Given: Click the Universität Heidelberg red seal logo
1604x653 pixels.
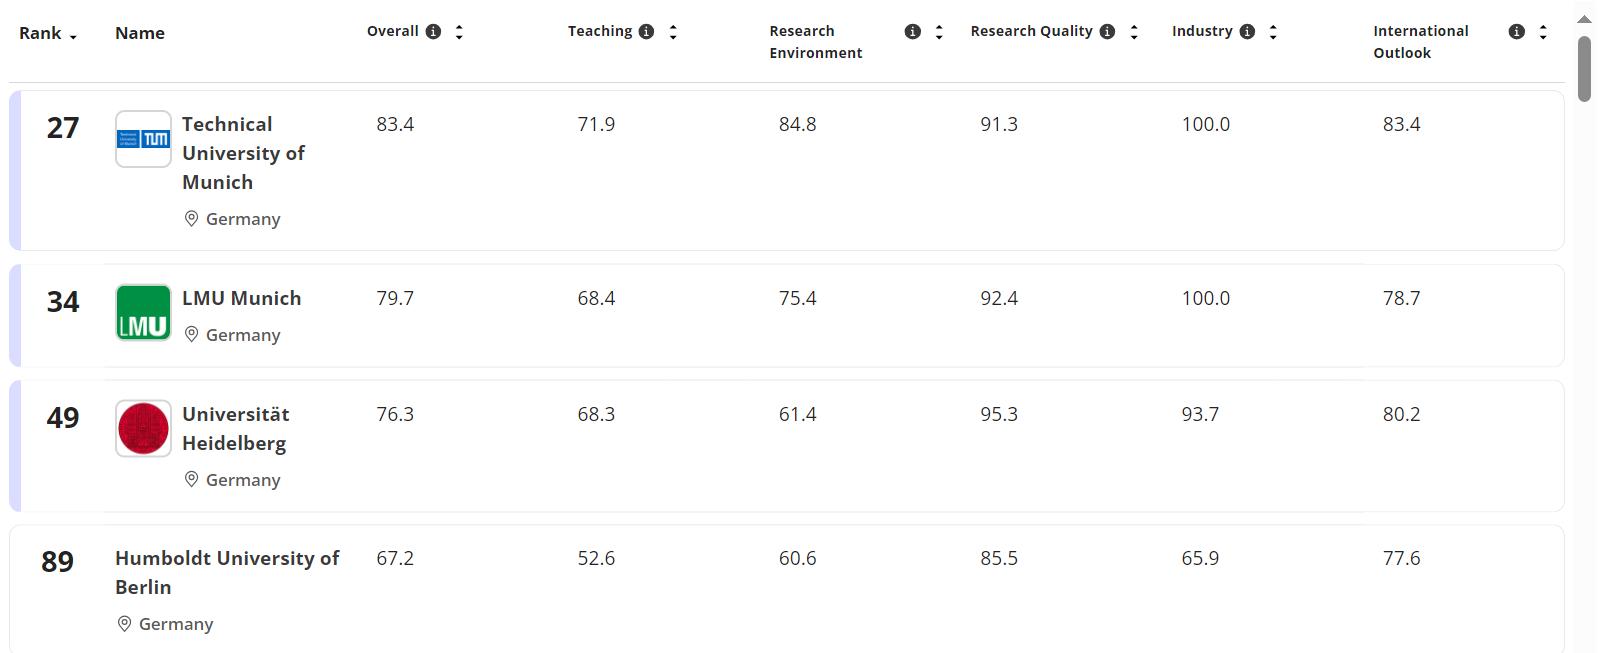Looking at the screenshot, I should point(143,428).
